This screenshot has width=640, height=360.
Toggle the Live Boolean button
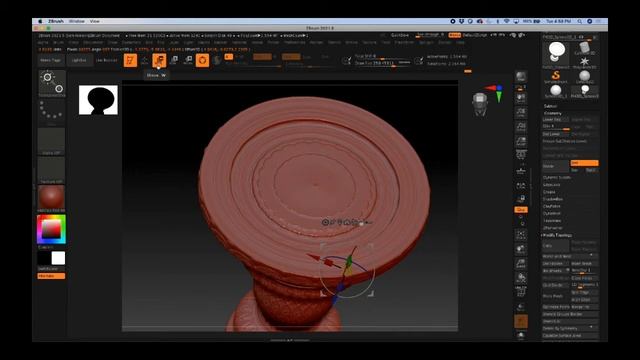click(x=107, y=60)
